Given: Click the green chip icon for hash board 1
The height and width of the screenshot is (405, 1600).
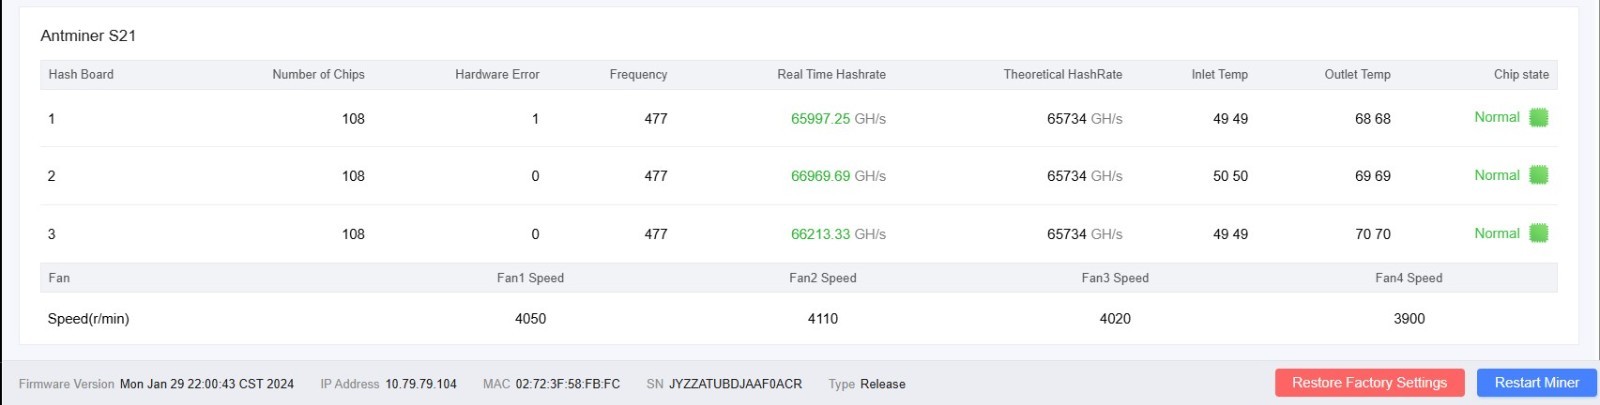Looking at the screenshot, I should tap(1539, 117).
